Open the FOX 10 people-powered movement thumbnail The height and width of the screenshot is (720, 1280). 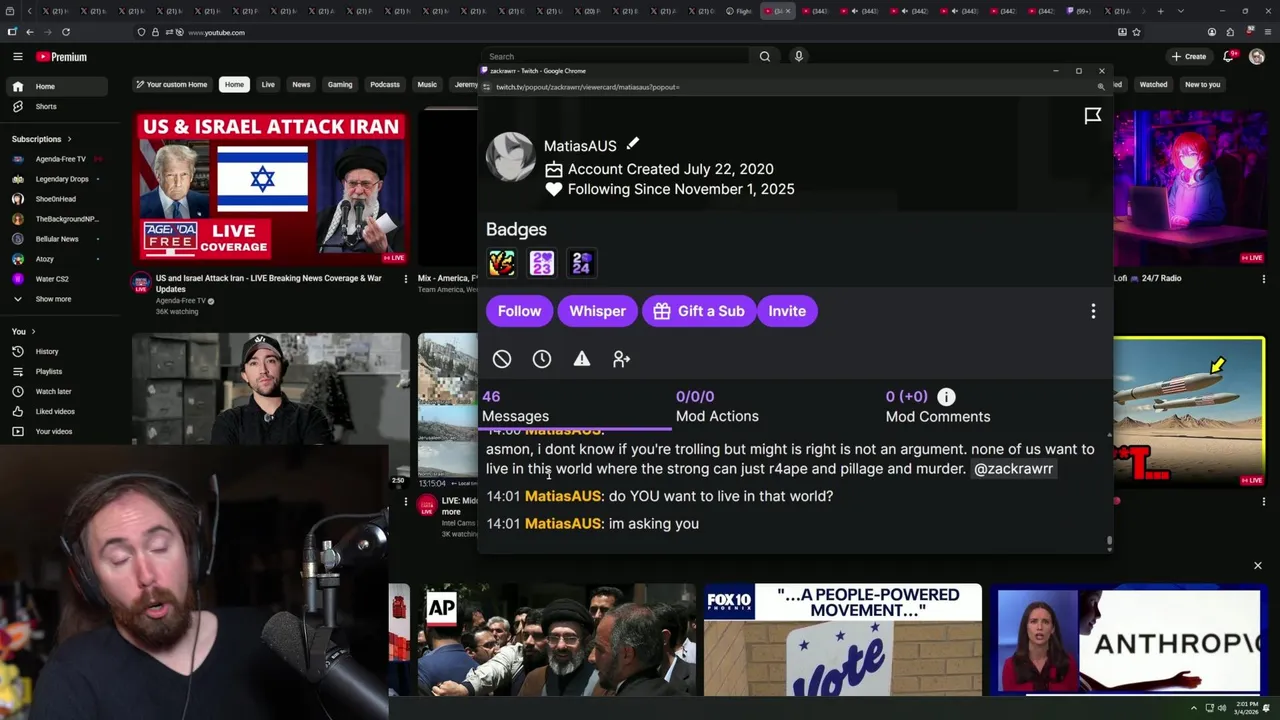click(843, 639)
